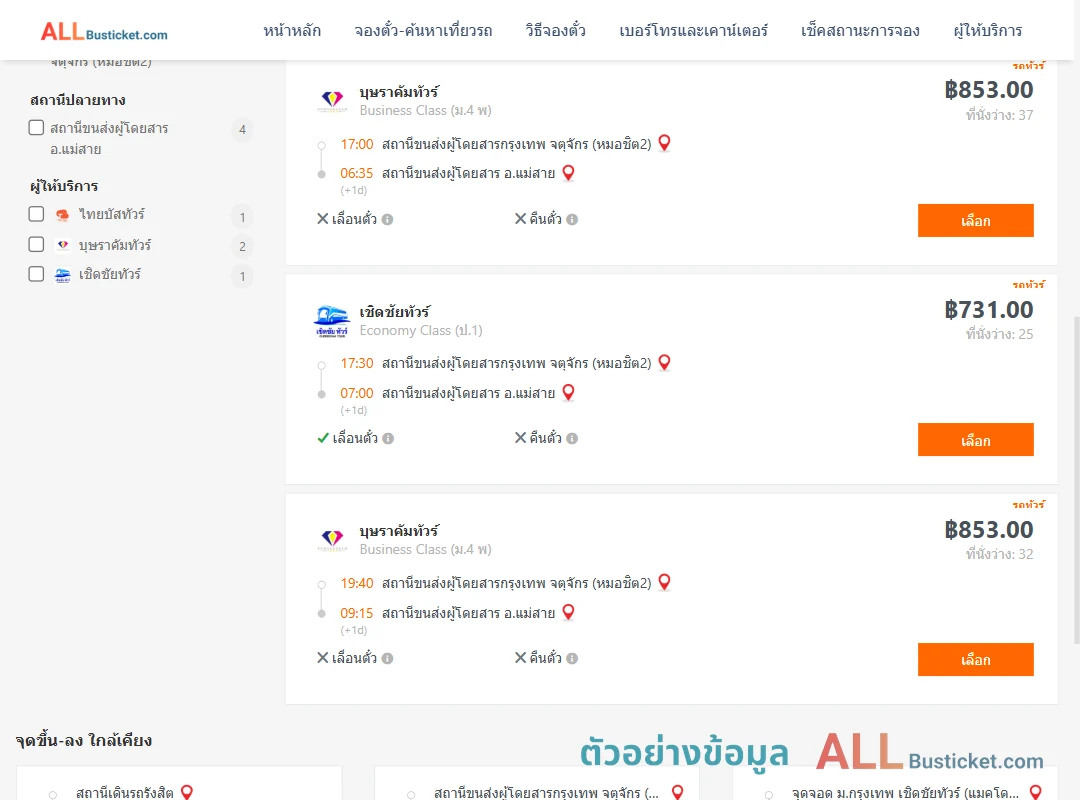The width and height of the screenshot is (1080, 800).
Task: Open จองตั๋ว-ค้นหาเที่ยวรถ menu item
Action: pos(423,30)
